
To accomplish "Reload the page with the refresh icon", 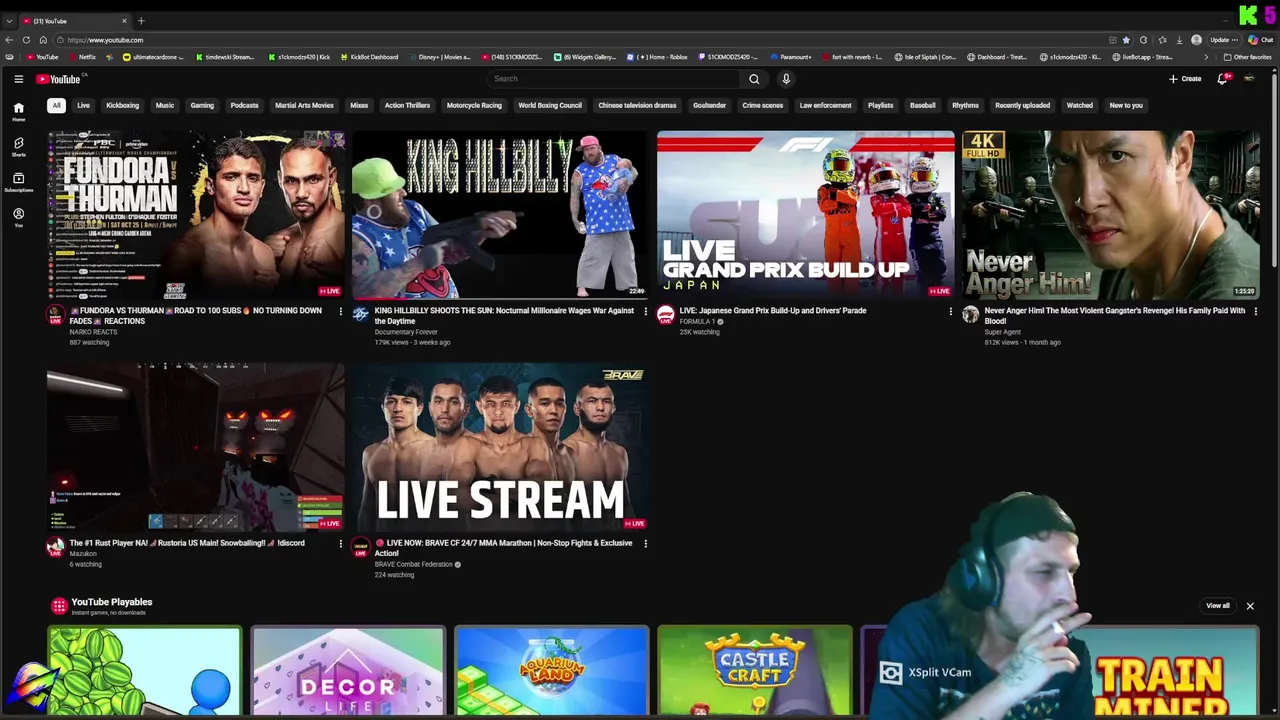I will coord(27,40).
